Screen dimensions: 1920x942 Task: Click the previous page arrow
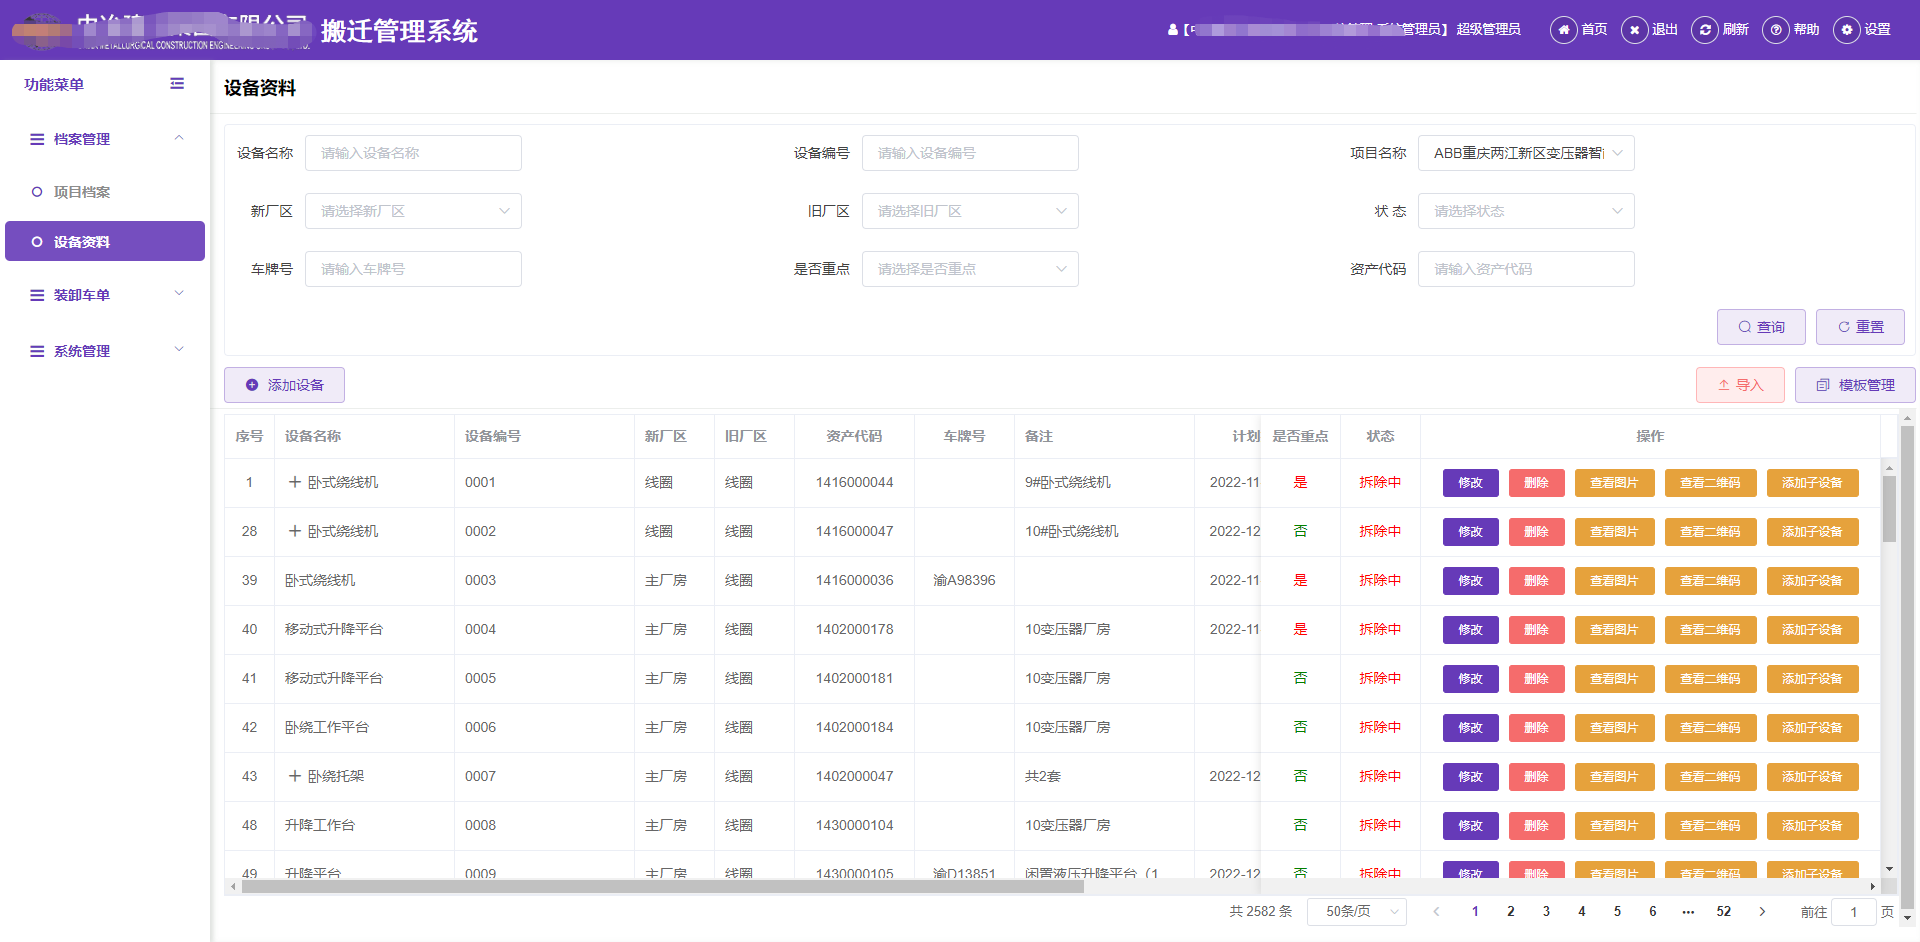1437,911
